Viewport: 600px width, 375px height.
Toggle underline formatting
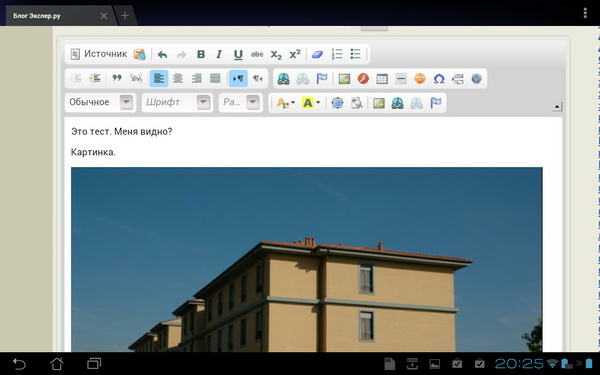click(238, 54)
